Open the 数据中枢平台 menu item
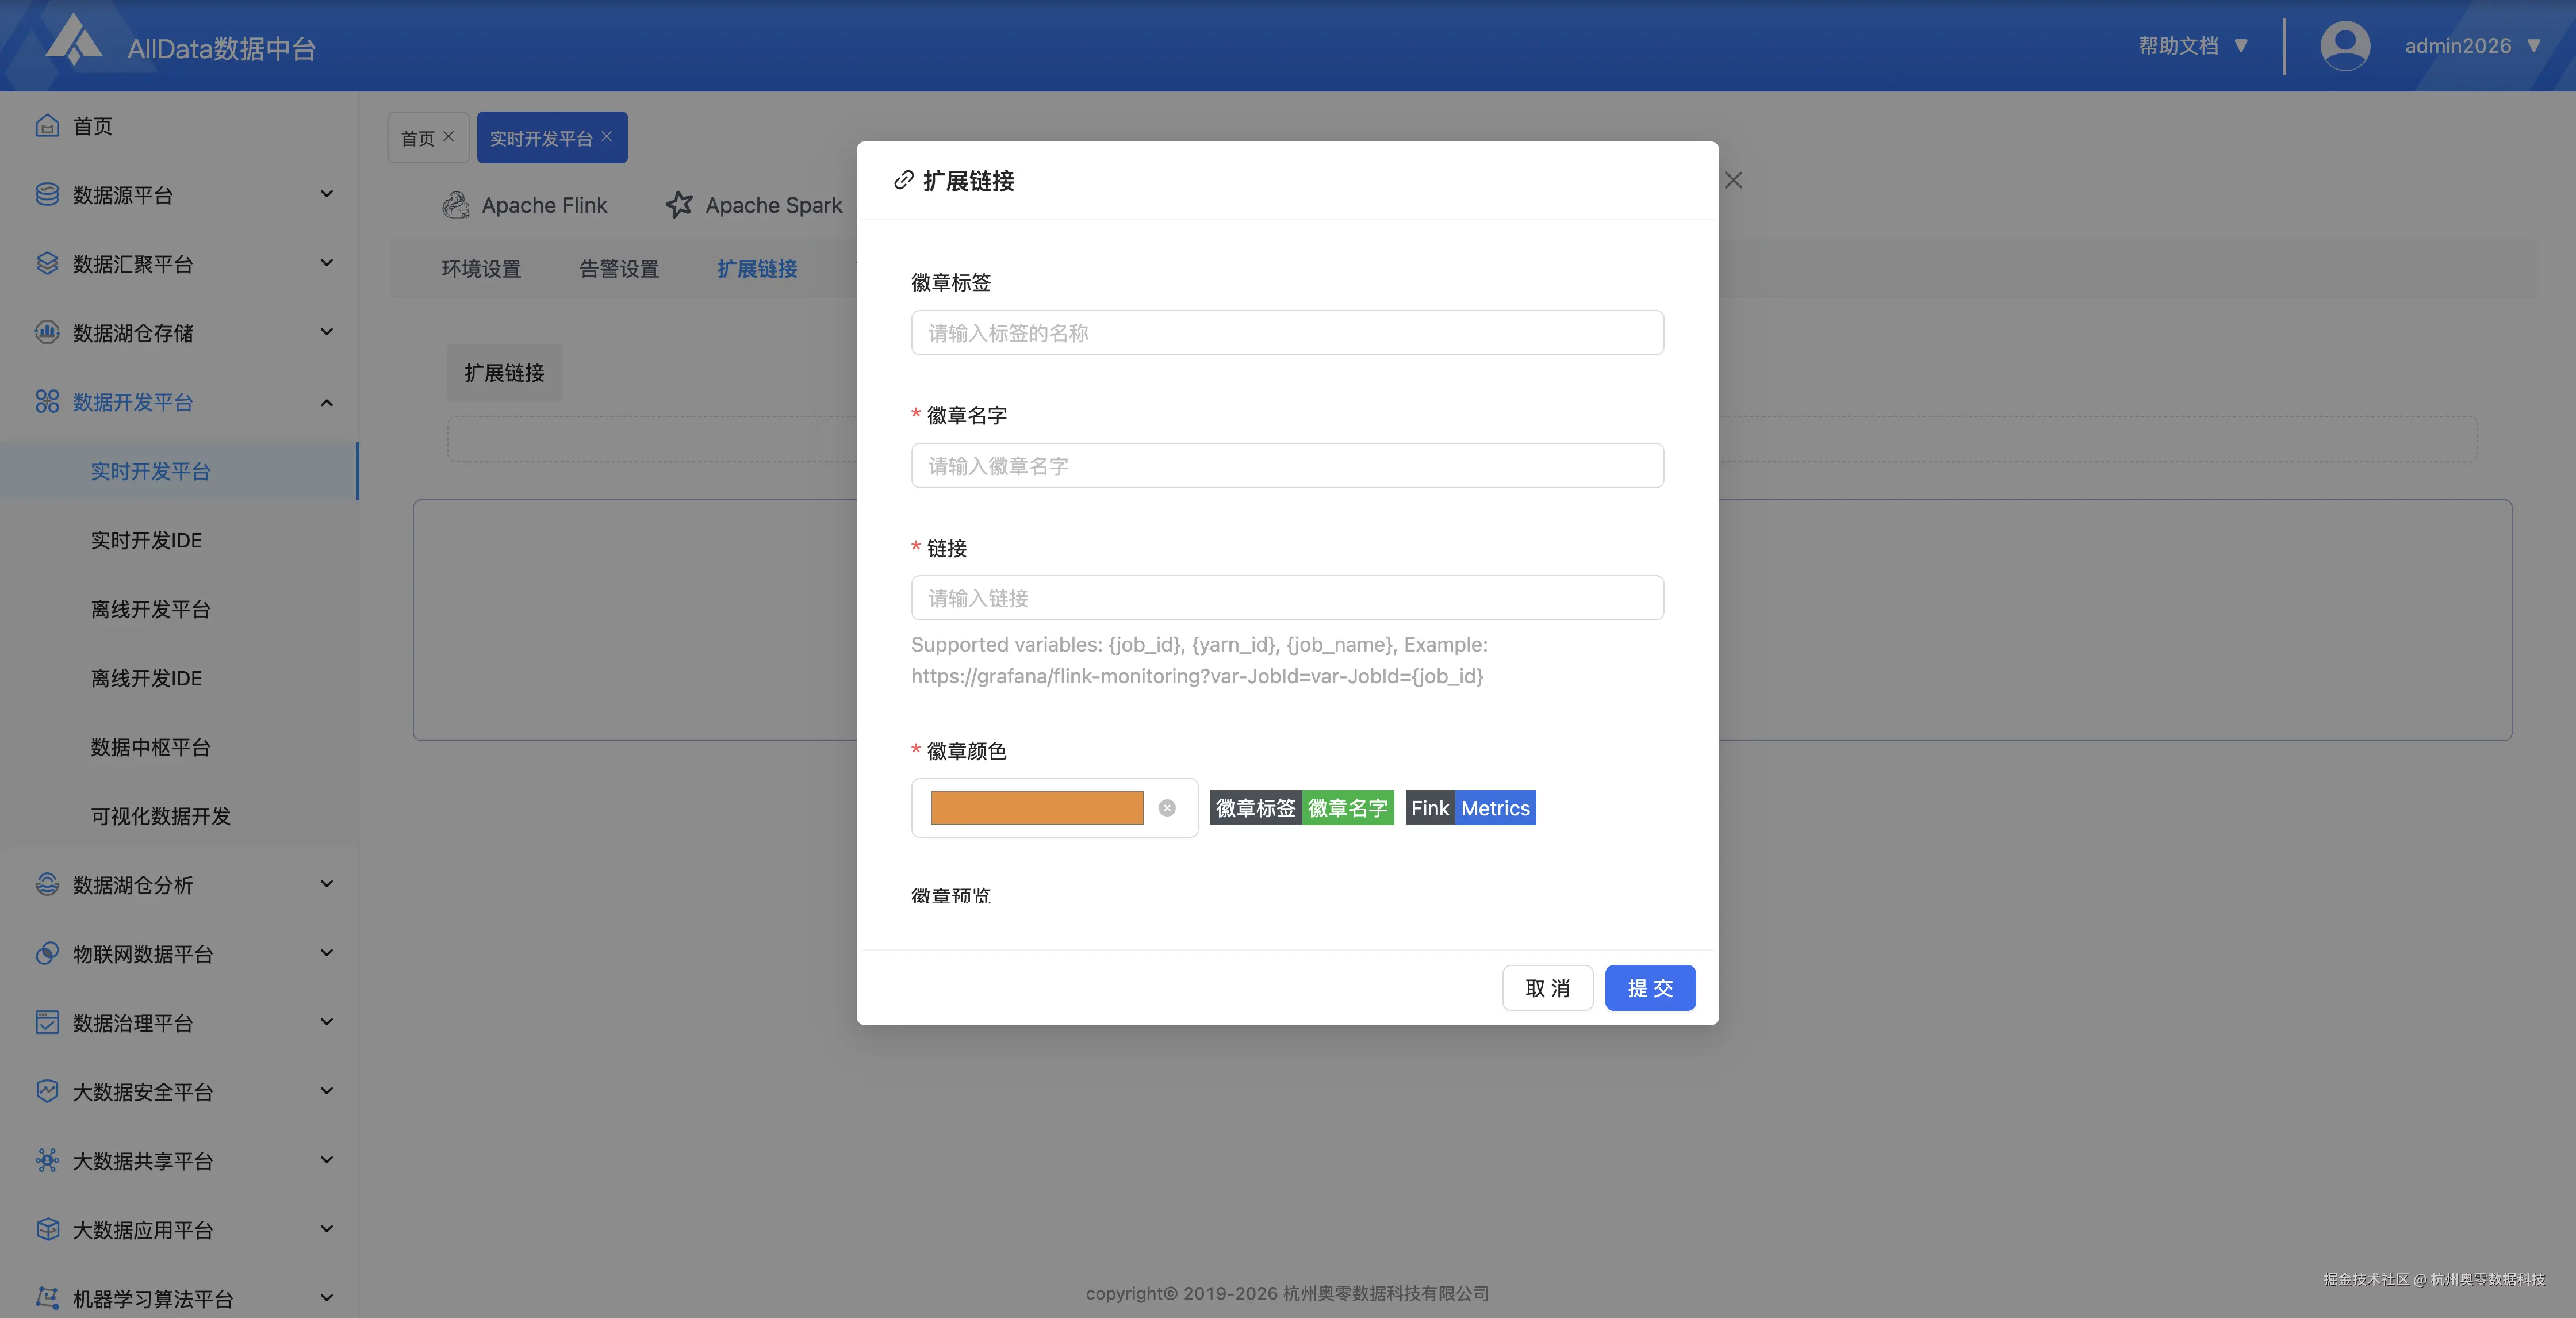 [151, 747]
